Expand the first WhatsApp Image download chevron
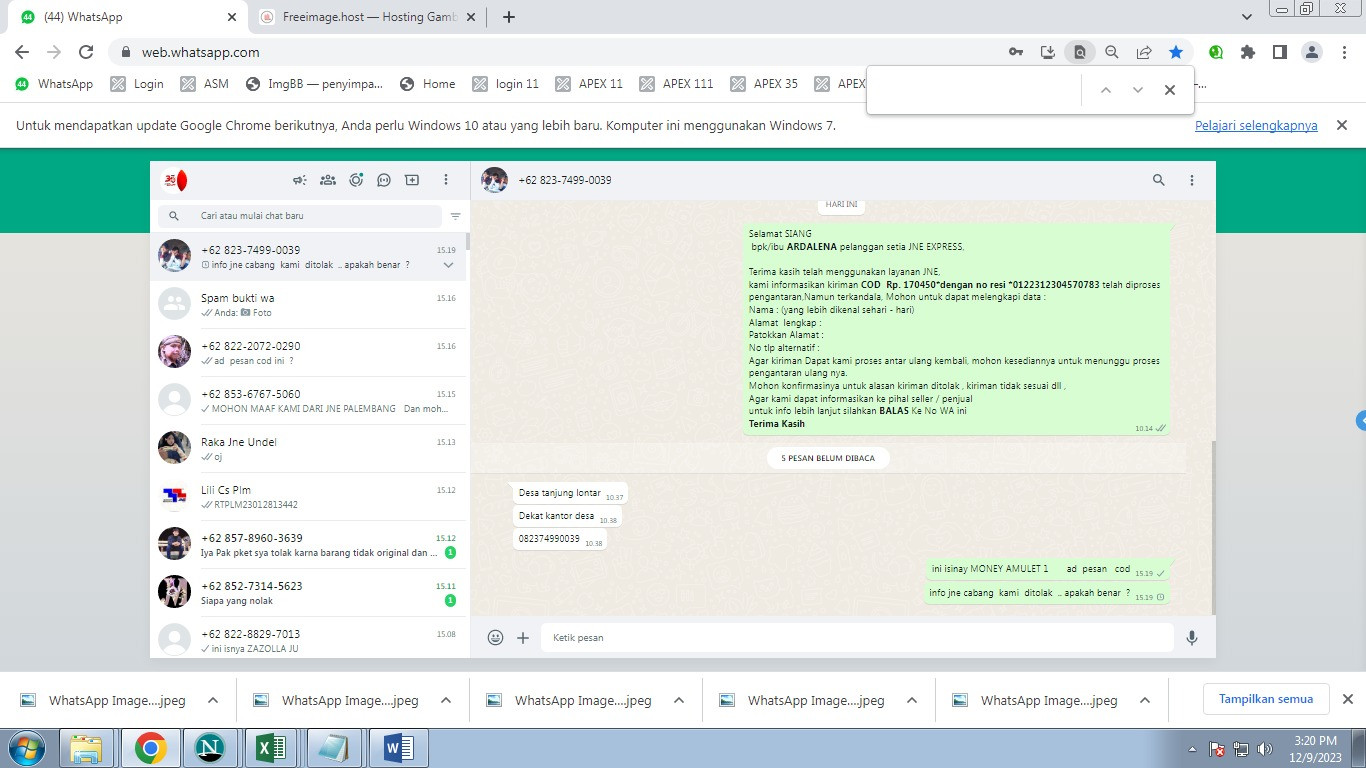 click(x=213, y=700)
